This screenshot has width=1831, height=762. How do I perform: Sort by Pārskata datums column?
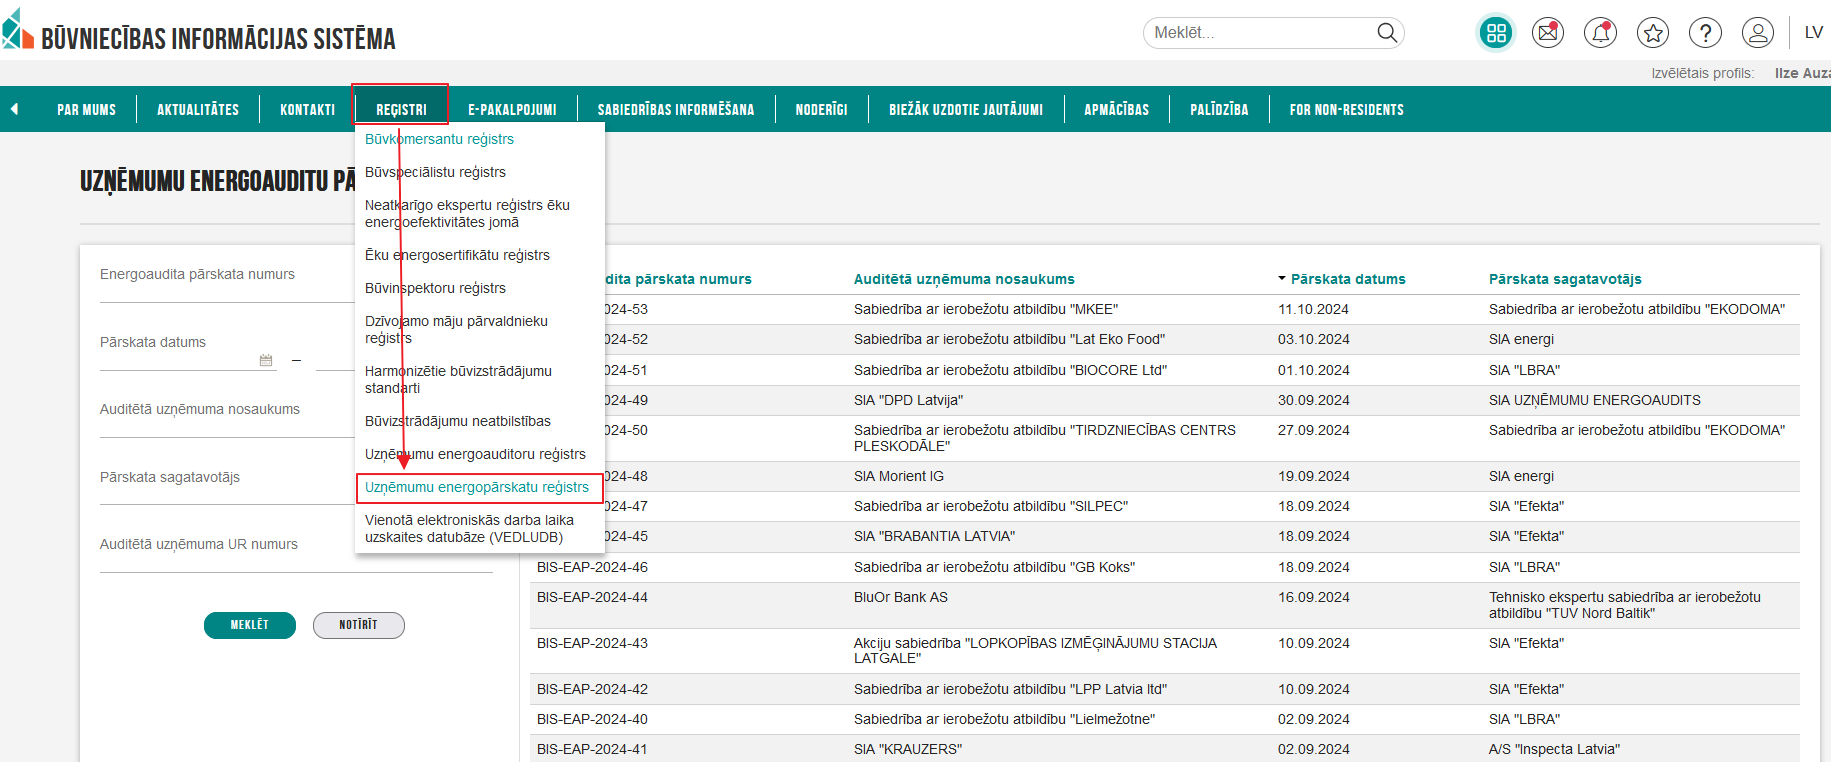tap(1347, 279)
